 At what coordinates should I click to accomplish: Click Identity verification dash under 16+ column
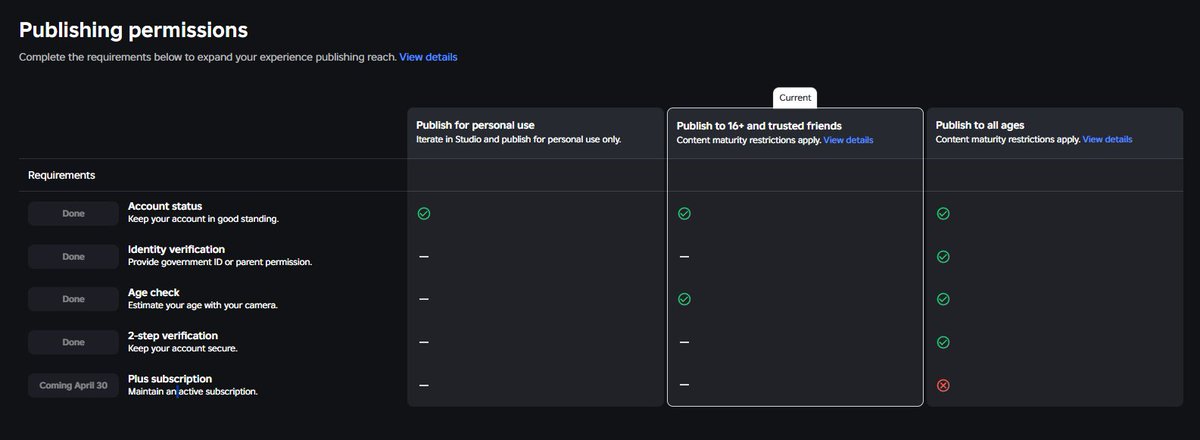point(684,256)
